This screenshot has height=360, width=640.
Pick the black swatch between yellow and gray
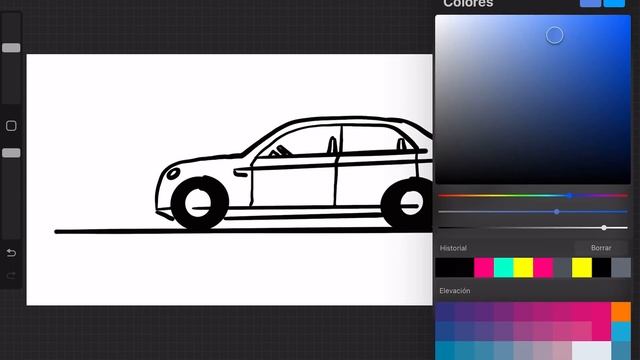pyautogui.click(x=602, y=268)
